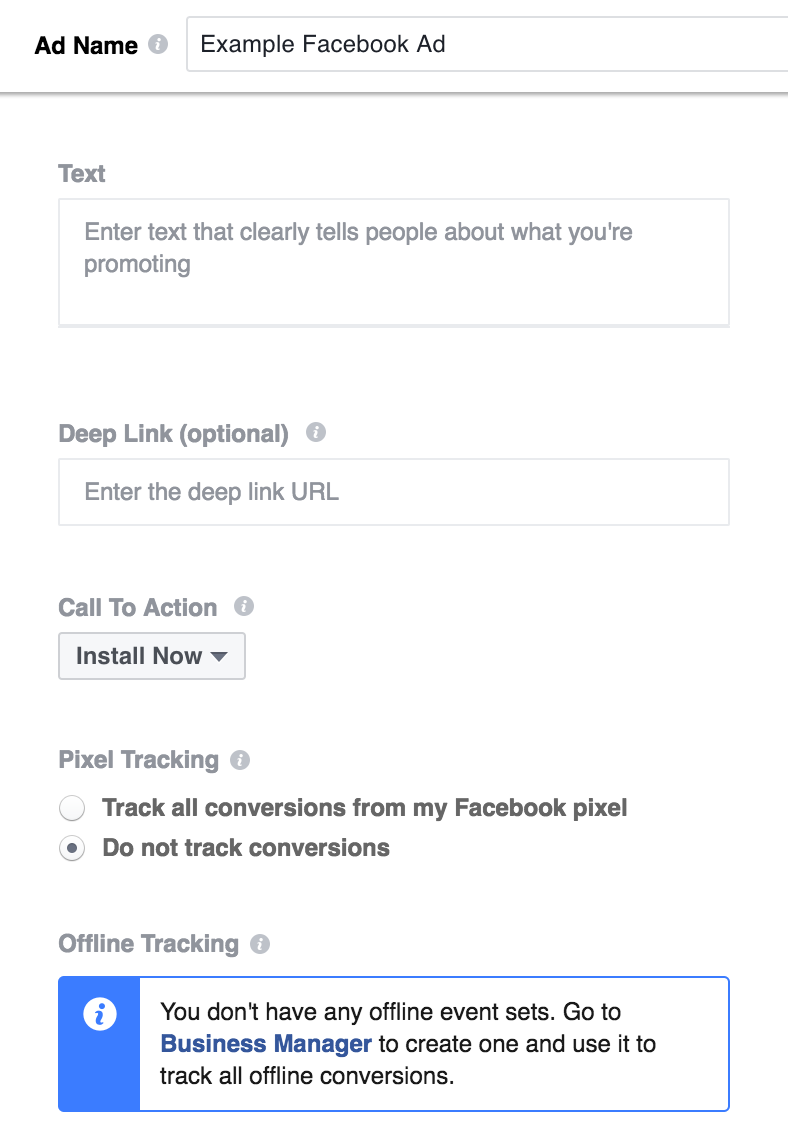The width and height of the screenshot is (788, 1122).
Task: Open the Call To Action info tooltip icon
Action: pos(244,607)
